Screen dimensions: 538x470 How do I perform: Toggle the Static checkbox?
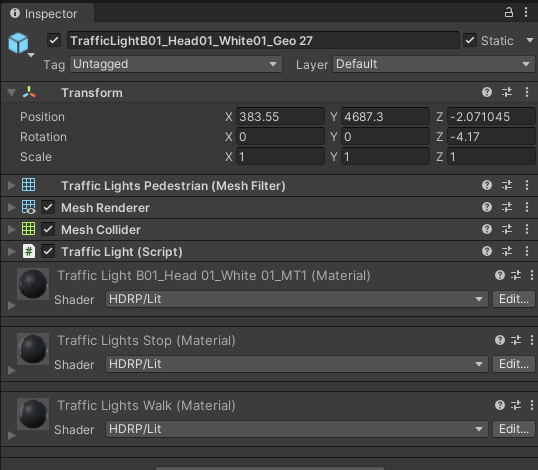[470, 40]
